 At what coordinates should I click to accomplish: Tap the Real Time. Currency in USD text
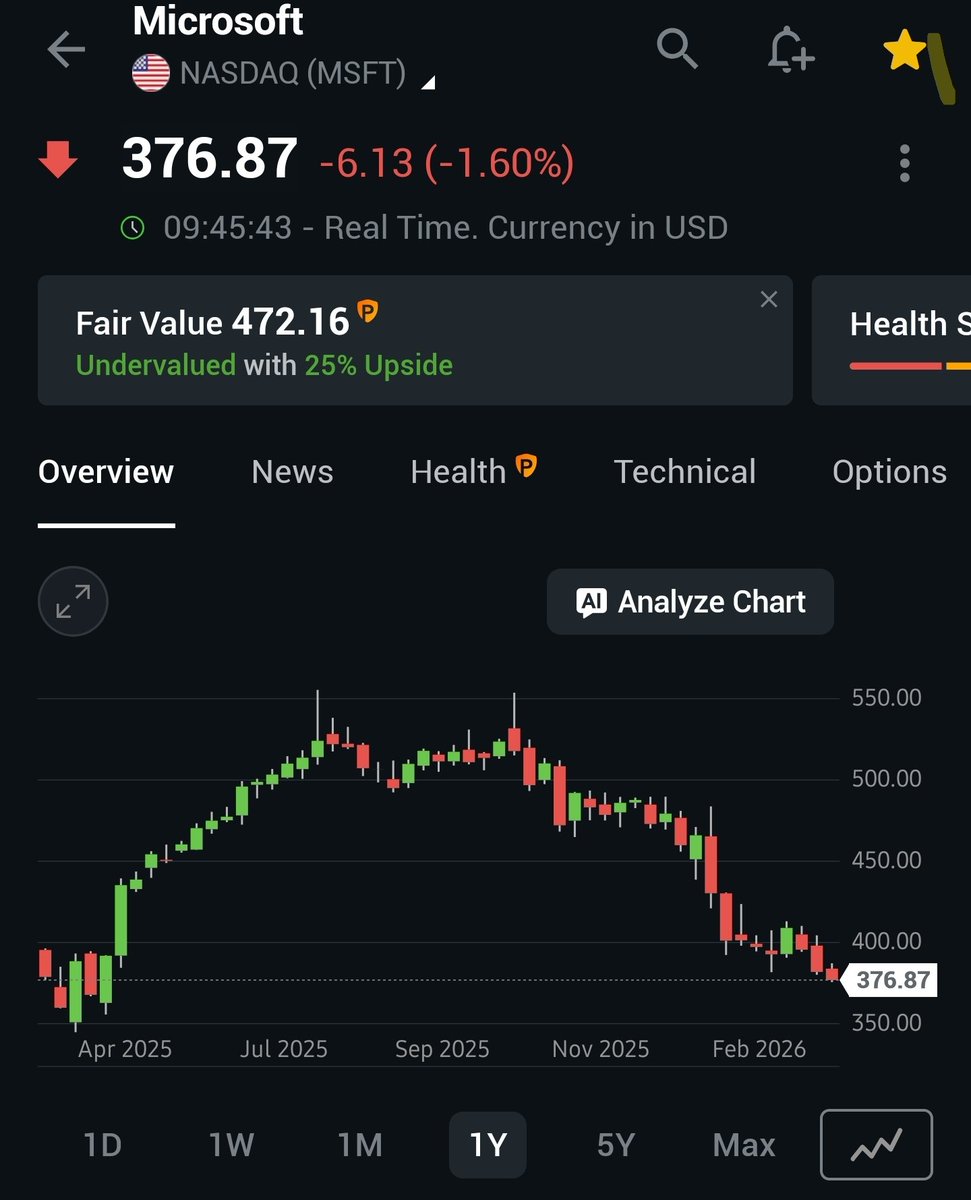tap(526, 228)
